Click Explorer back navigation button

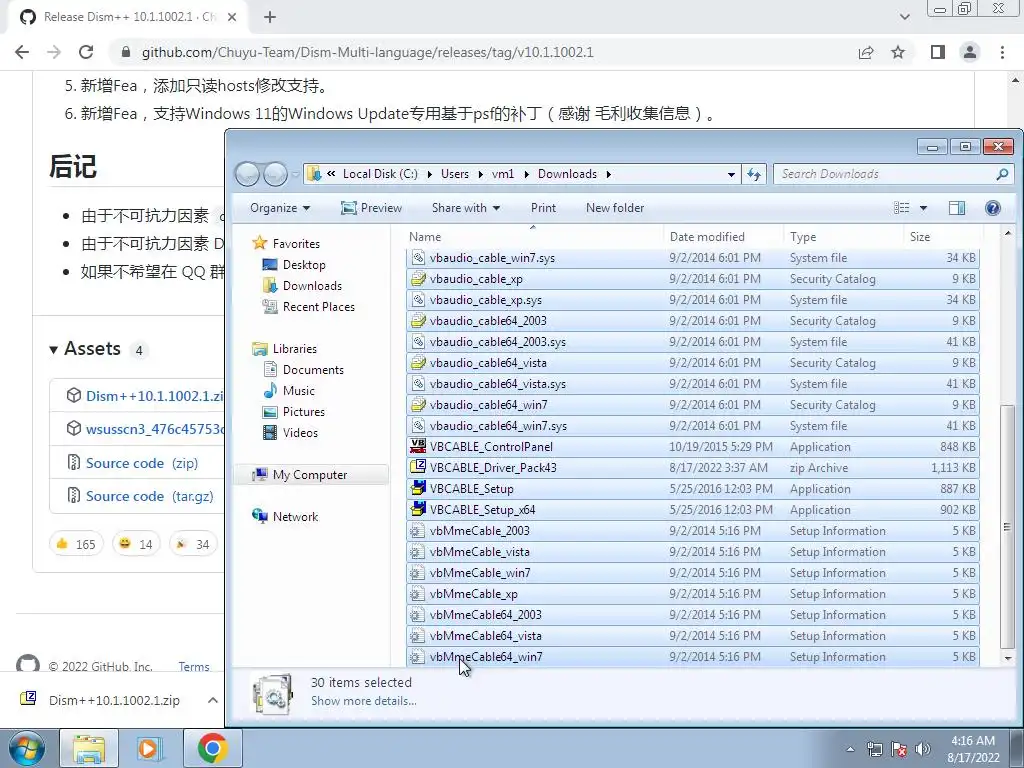coord(248,174)
